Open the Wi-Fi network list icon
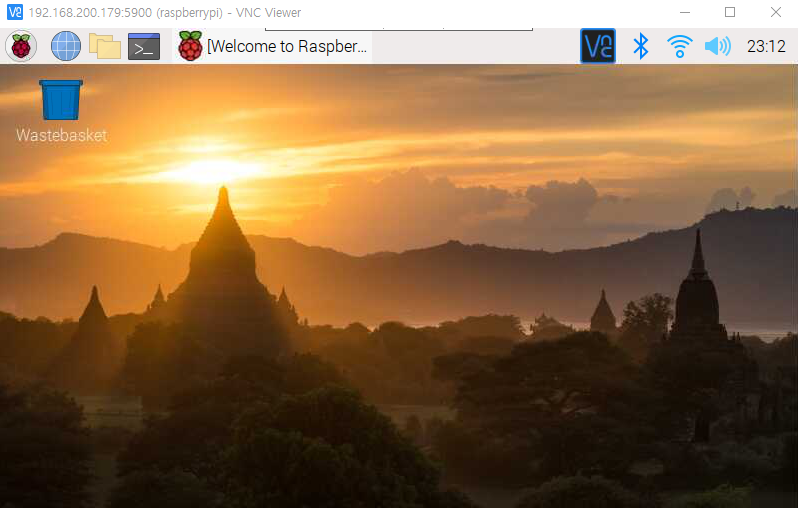This screenshot has height=508, width=798. [679, 46]
